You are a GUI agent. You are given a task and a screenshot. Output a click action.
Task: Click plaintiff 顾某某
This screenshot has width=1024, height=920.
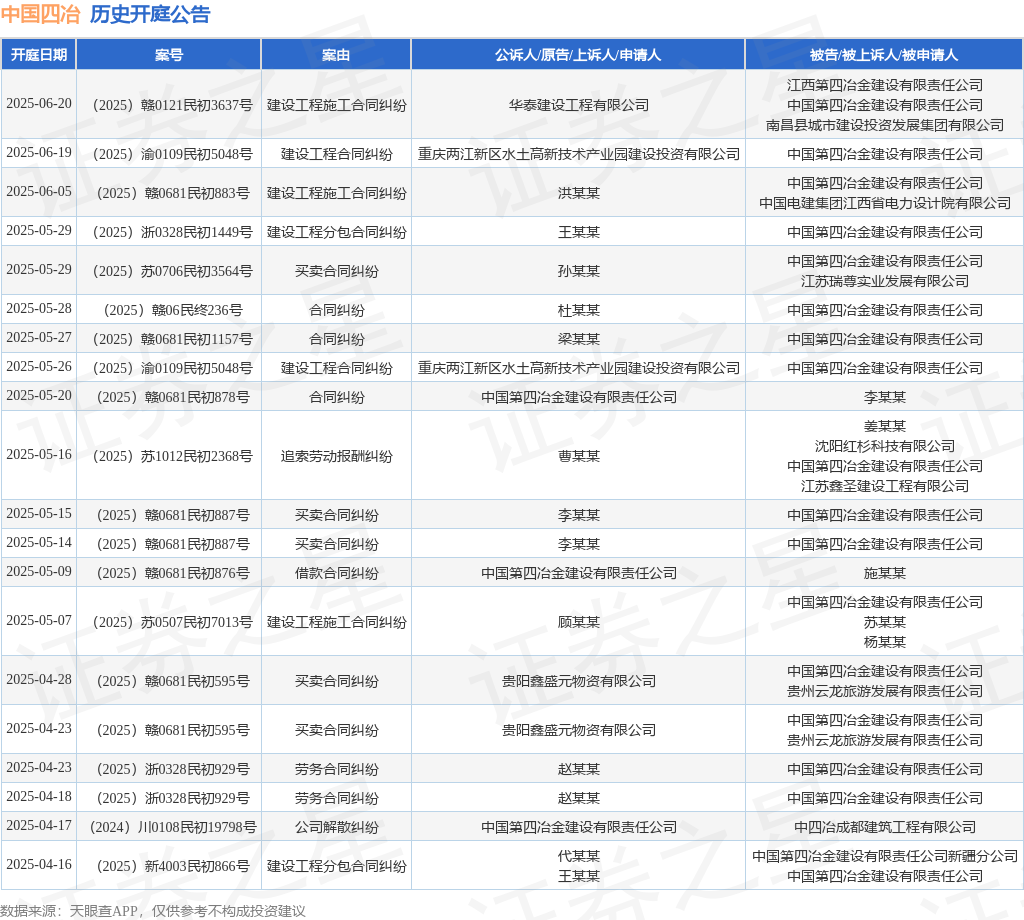click(579, 622)
